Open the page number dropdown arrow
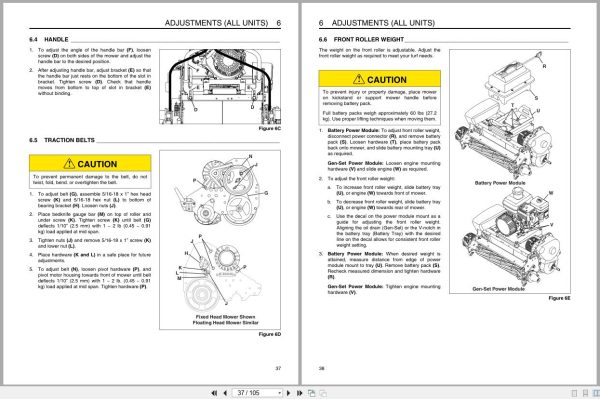The width and height of the screenshot is (600, 399). (x=280, y=393)
